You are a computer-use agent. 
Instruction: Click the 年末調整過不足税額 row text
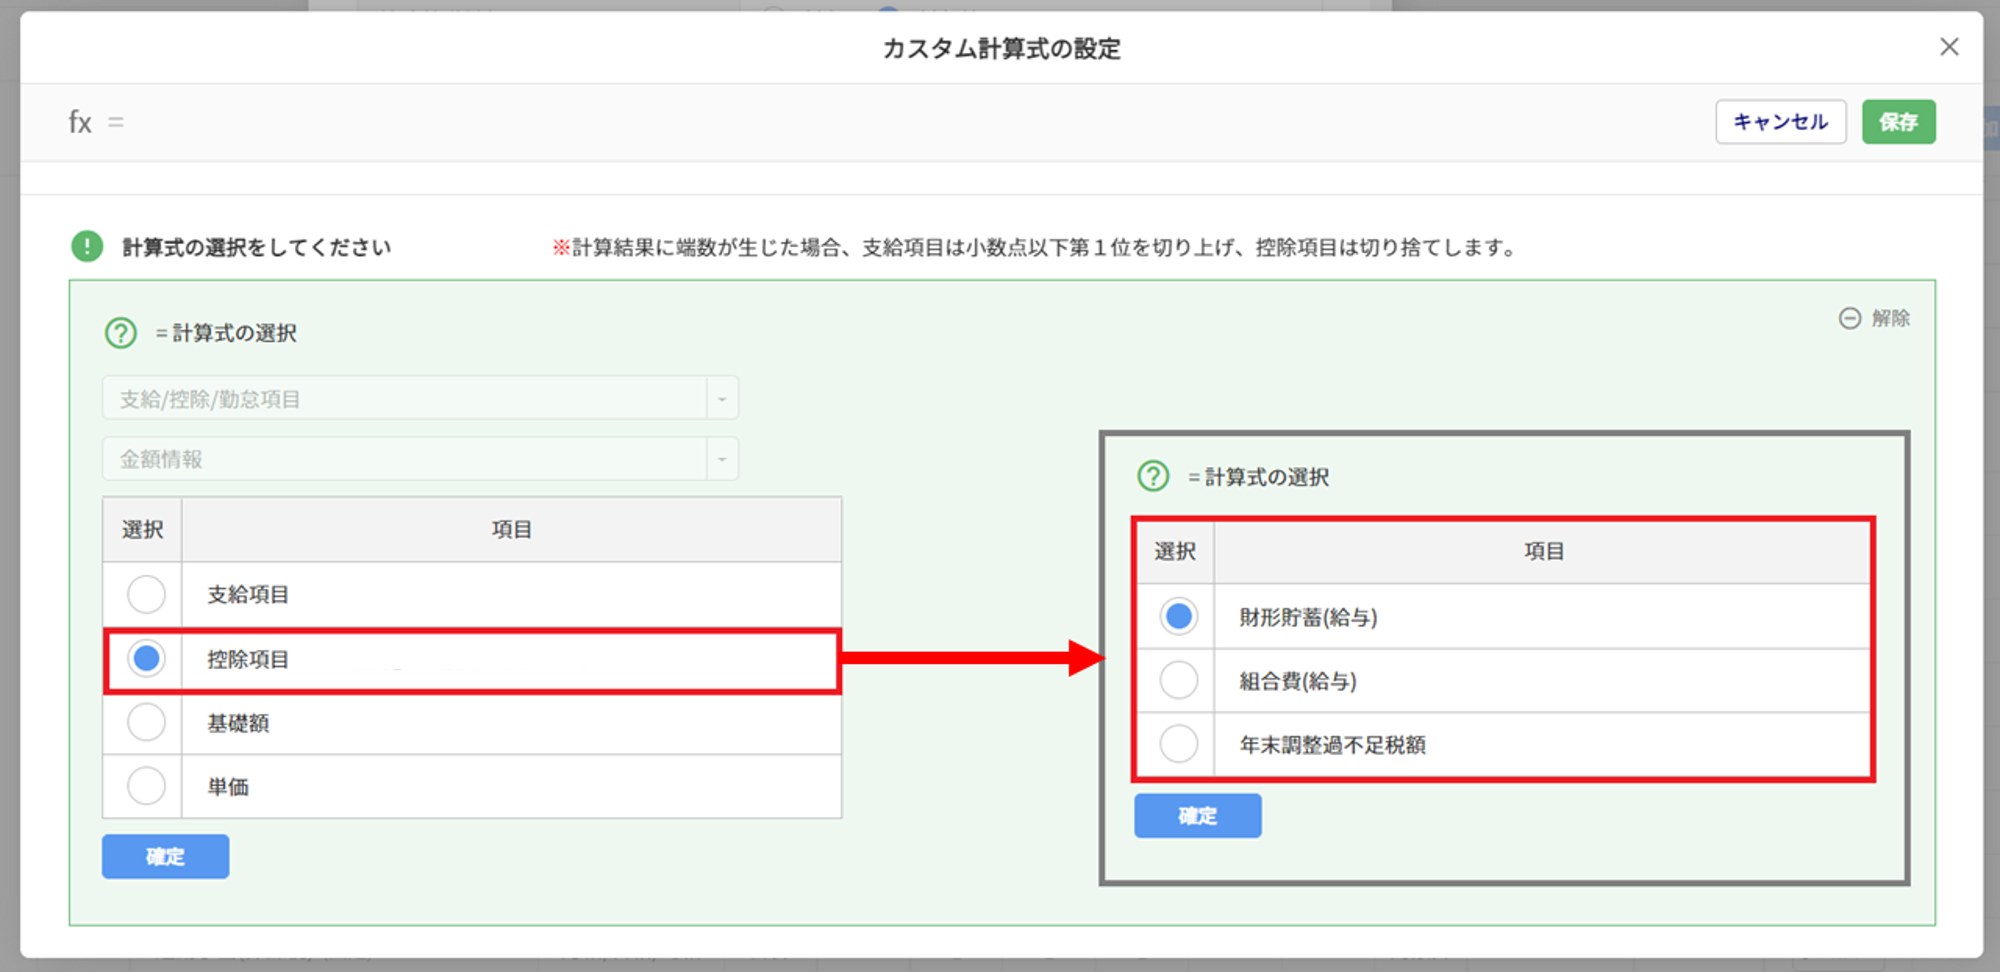(x=1332, y=745)
